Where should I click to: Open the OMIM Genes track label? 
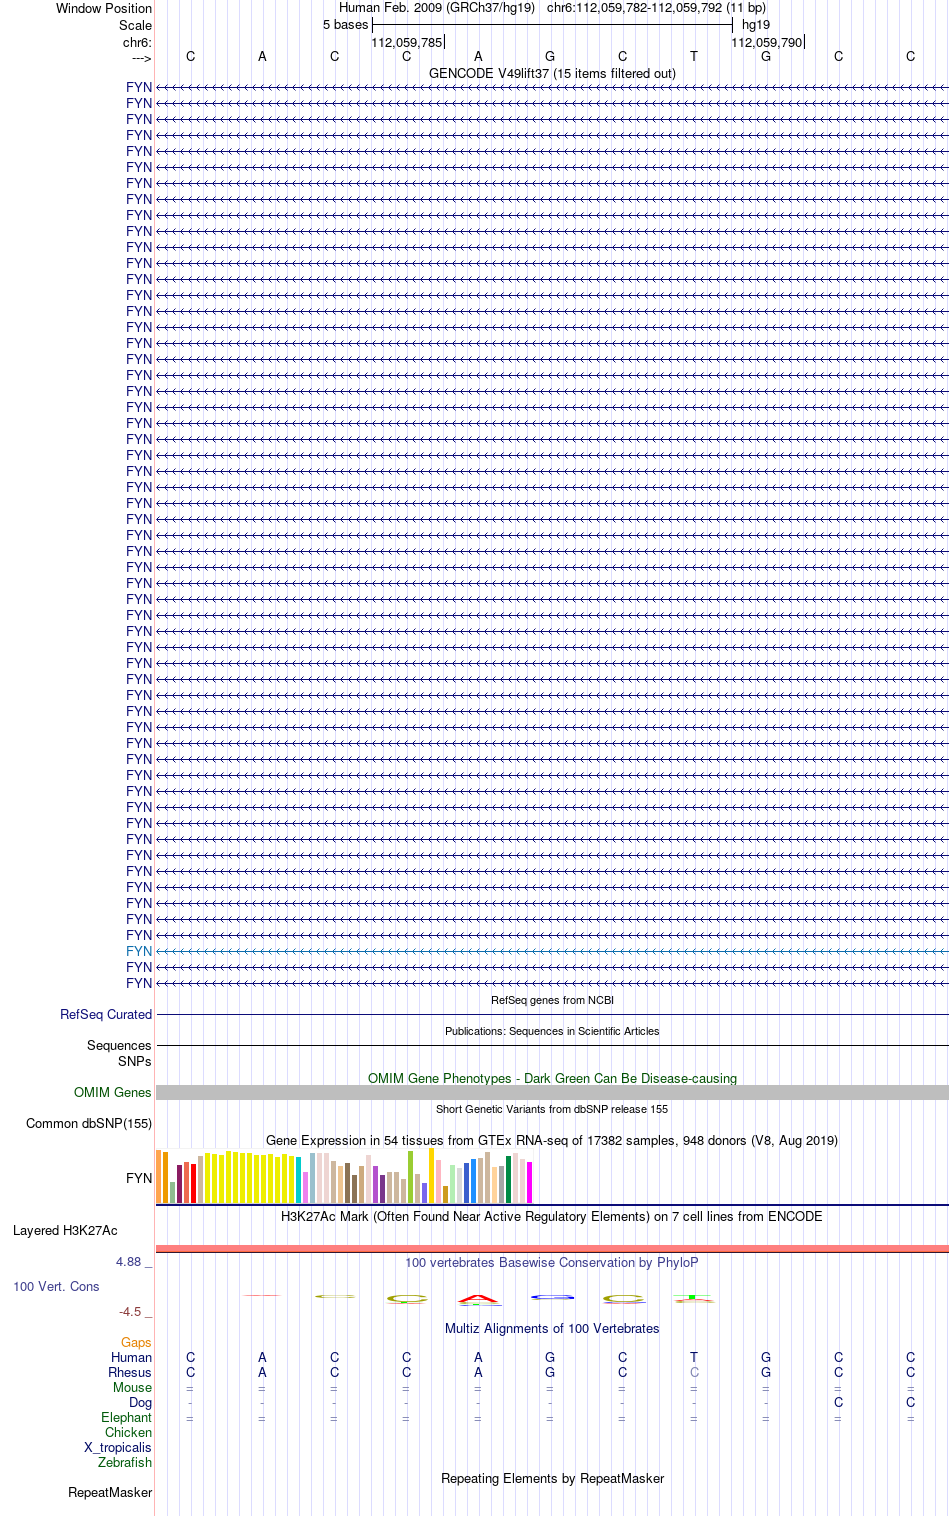point(113,1092)
